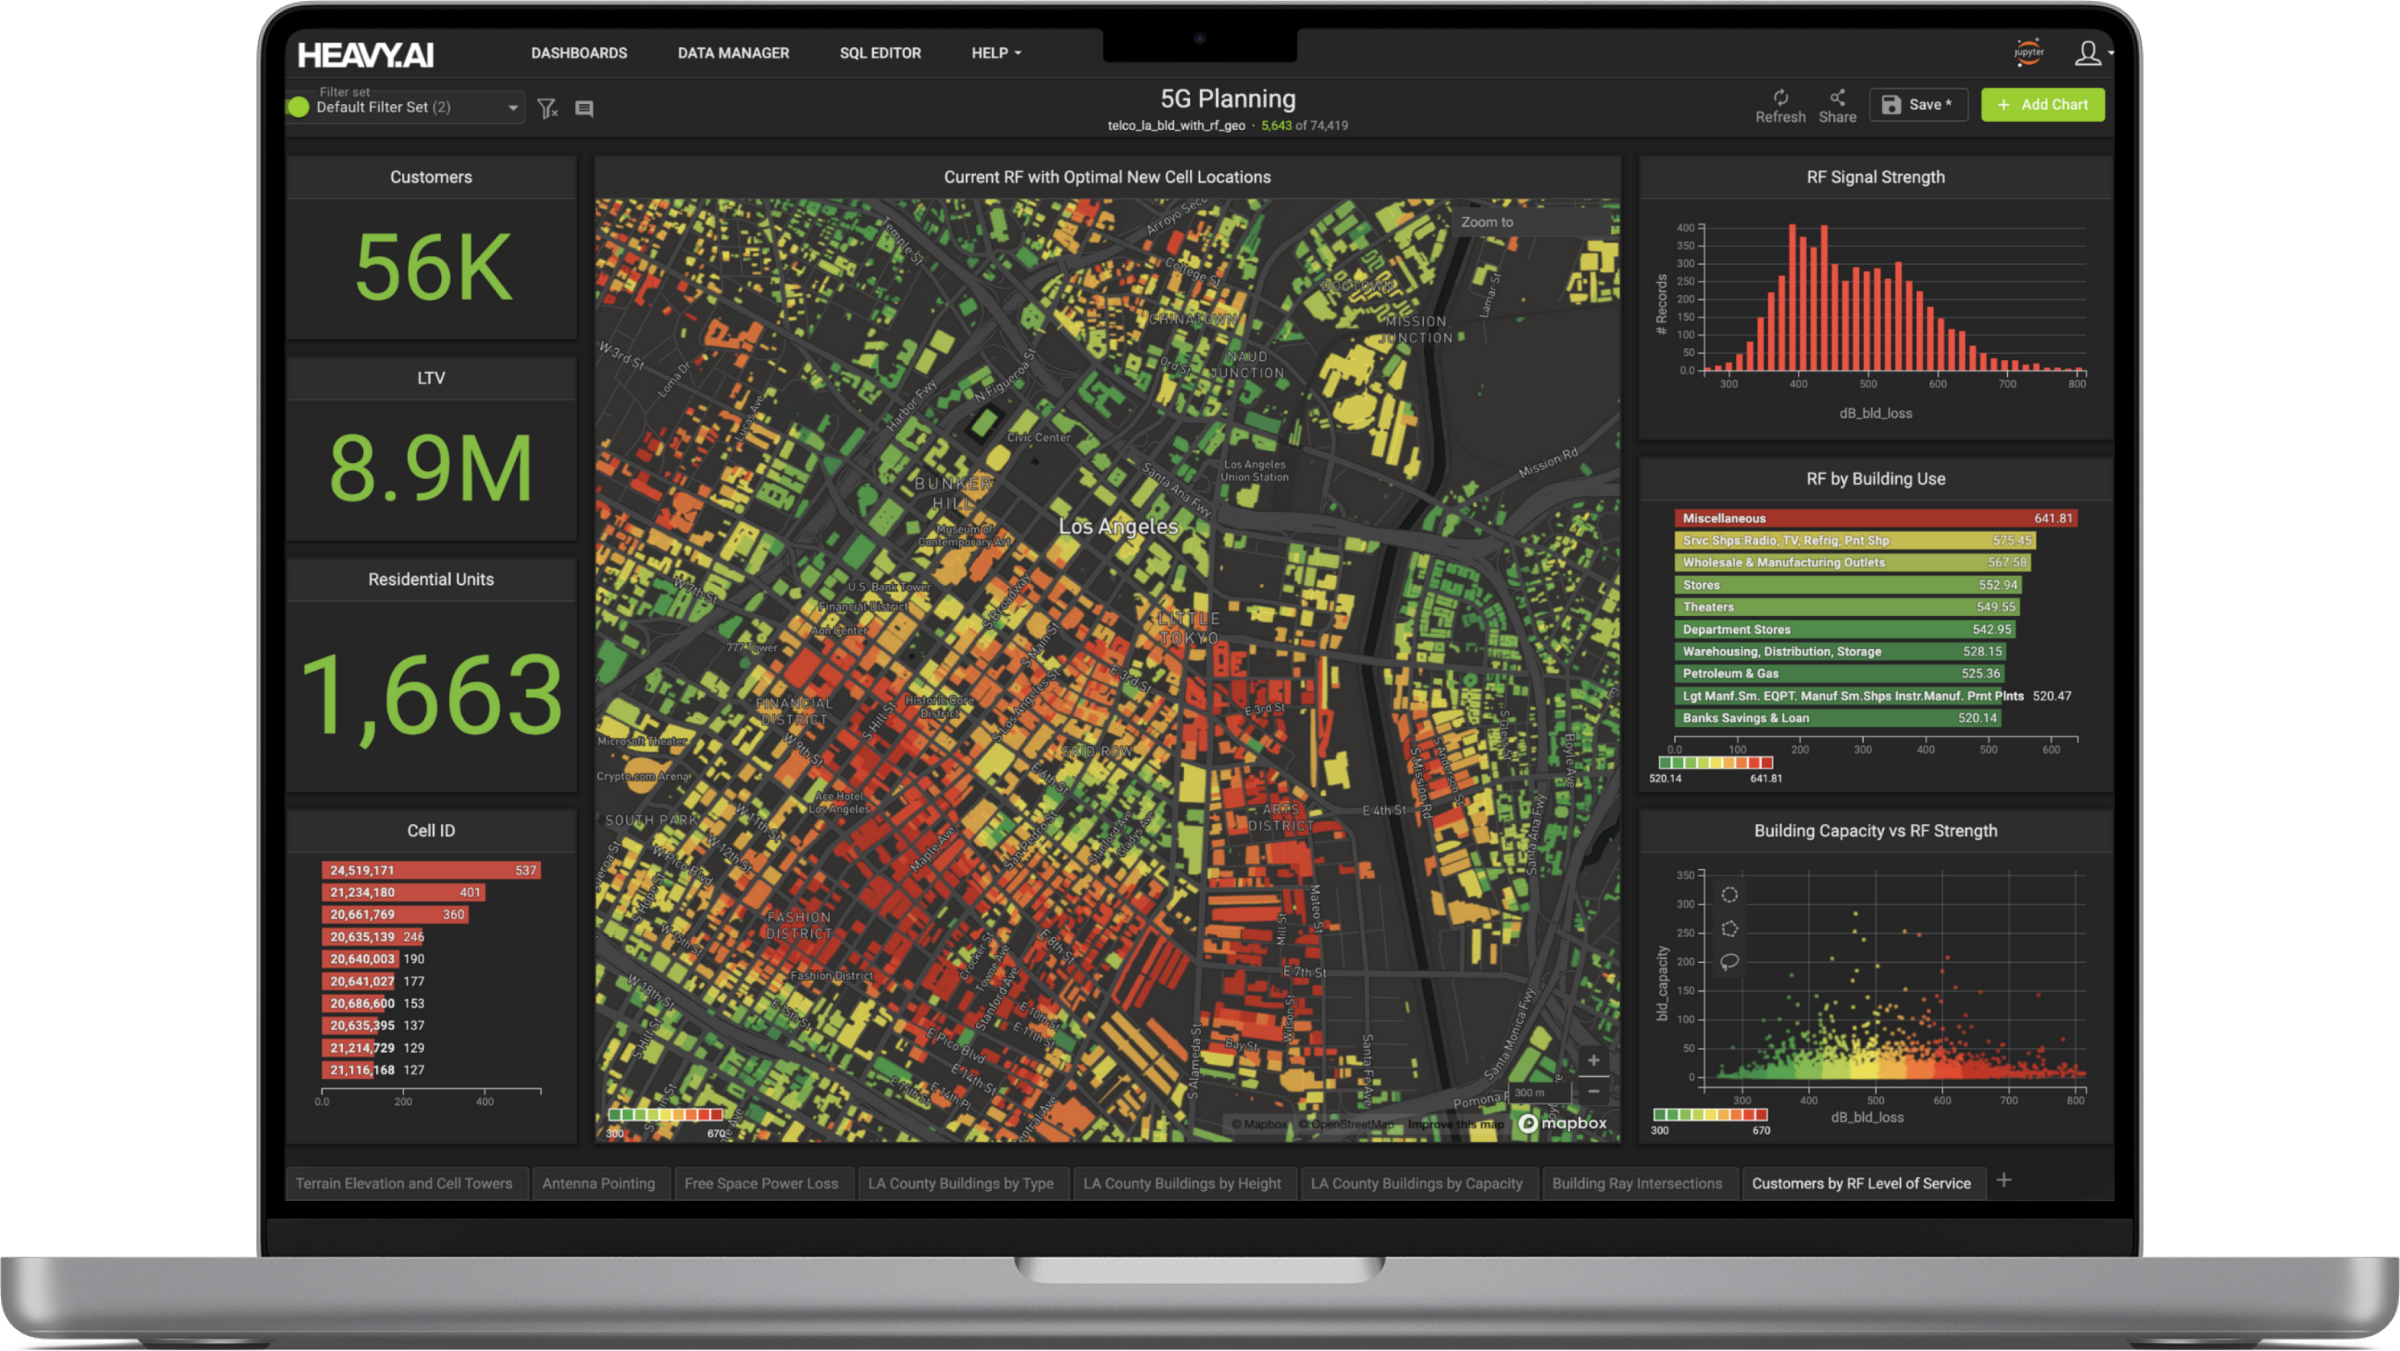The height and width of the screenshot is (1351, 2400).
Task: Select the freehand lasso tool on scatter plot
Action: coord(1729,961)
